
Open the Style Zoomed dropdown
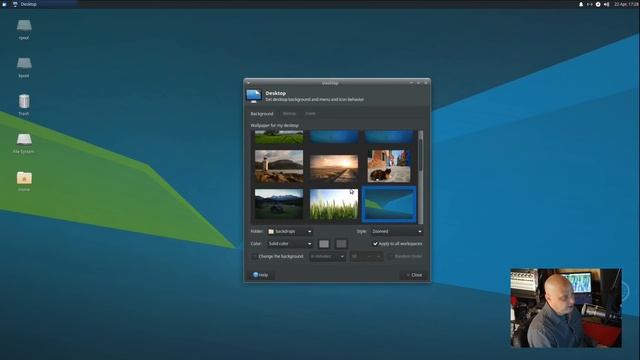(396, 231)
